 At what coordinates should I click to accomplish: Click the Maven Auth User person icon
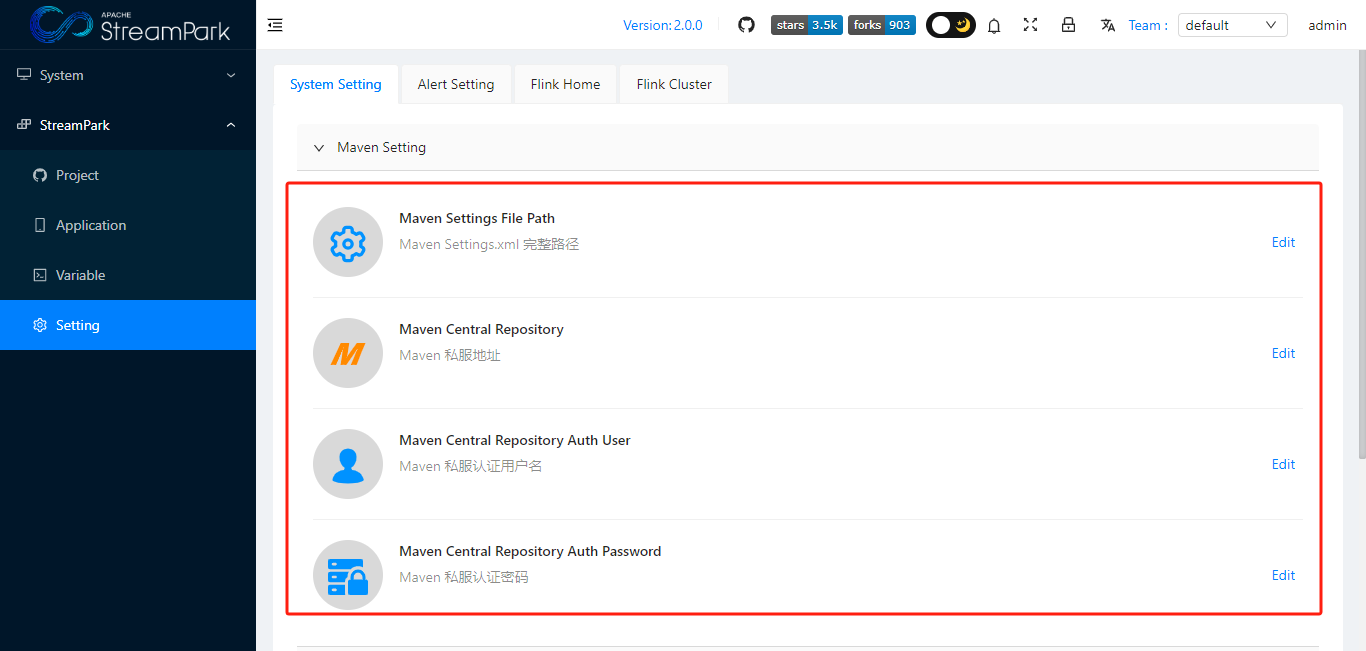(x=347, y=464)
